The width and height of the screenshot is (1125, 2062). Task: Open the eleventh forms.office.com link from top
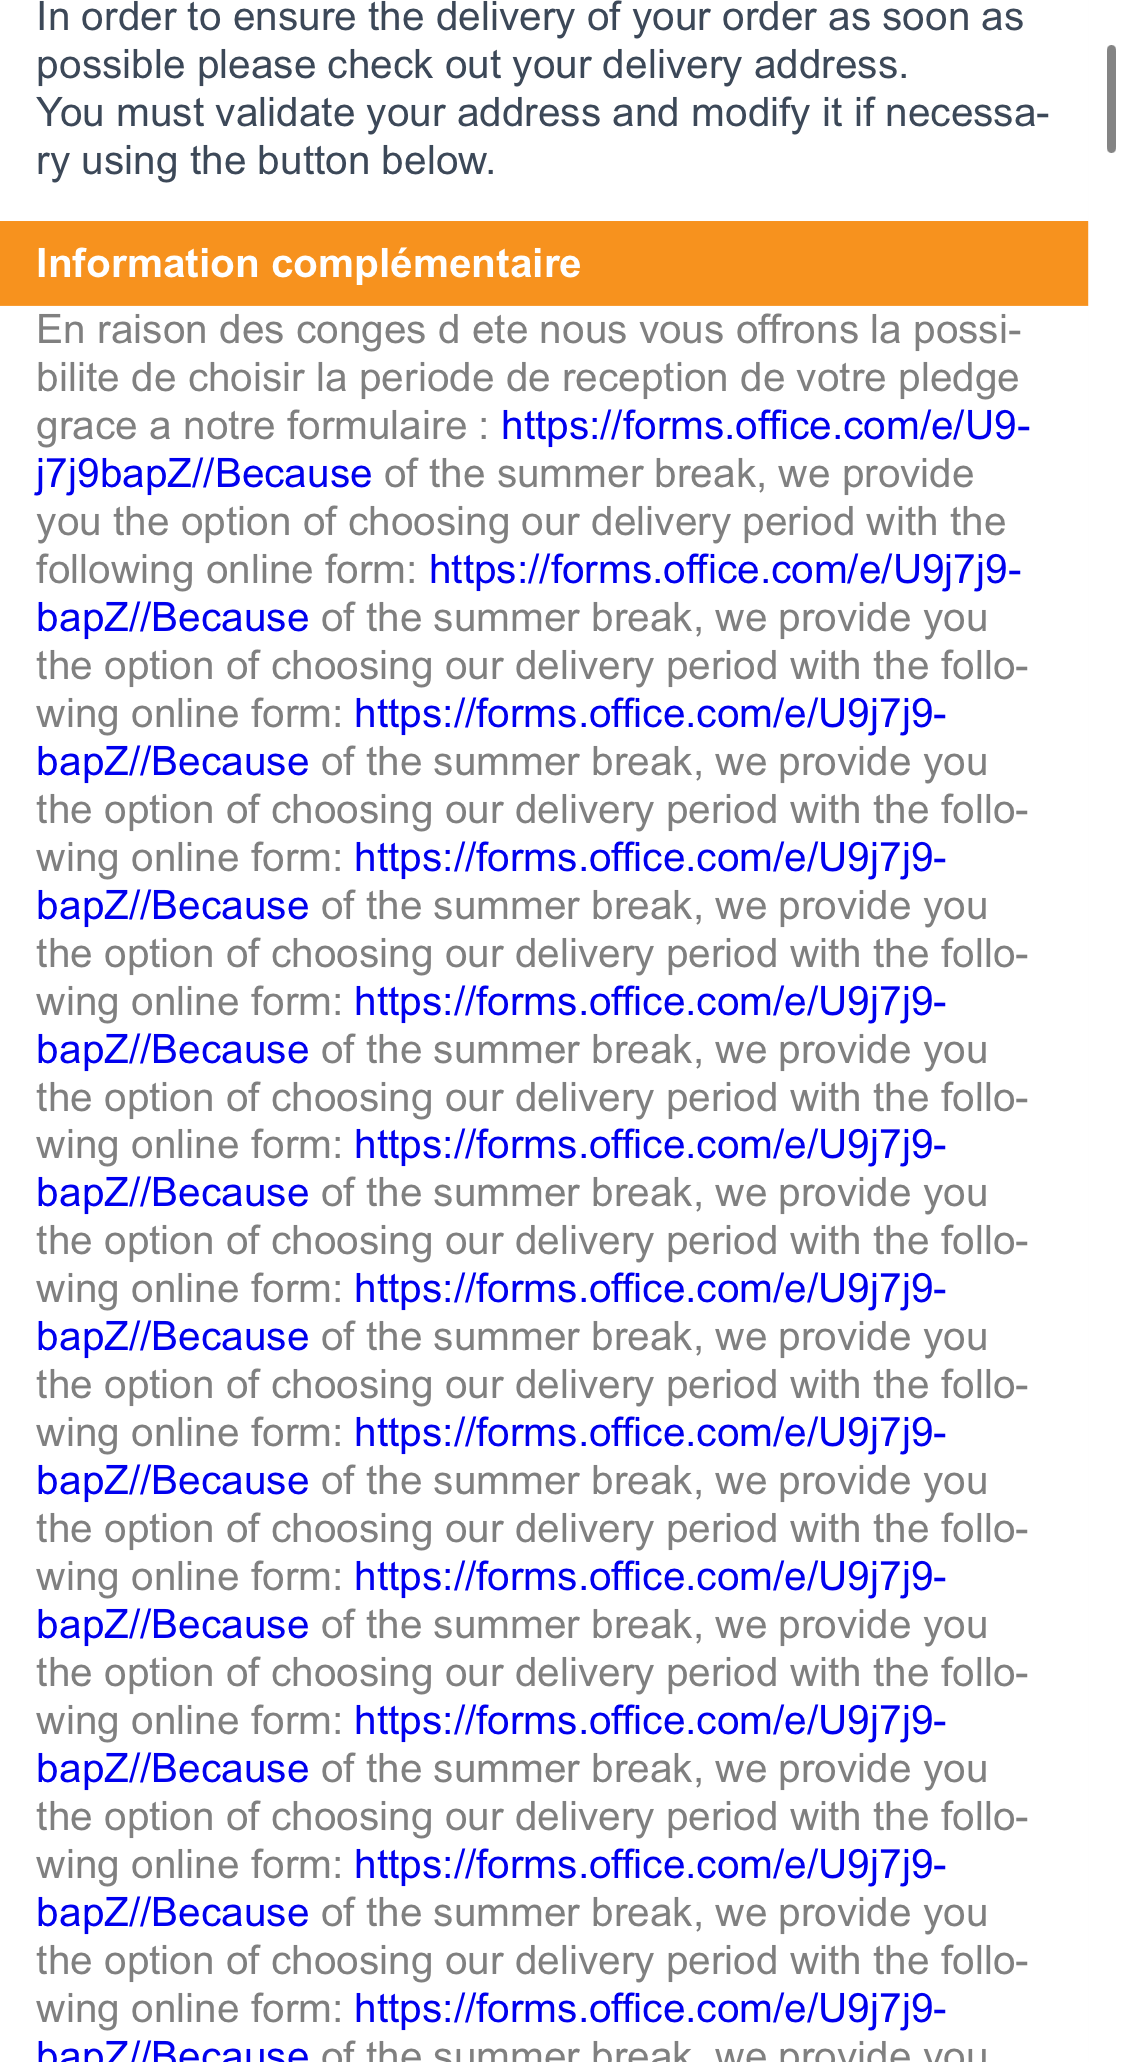(x=650, y=1865)
